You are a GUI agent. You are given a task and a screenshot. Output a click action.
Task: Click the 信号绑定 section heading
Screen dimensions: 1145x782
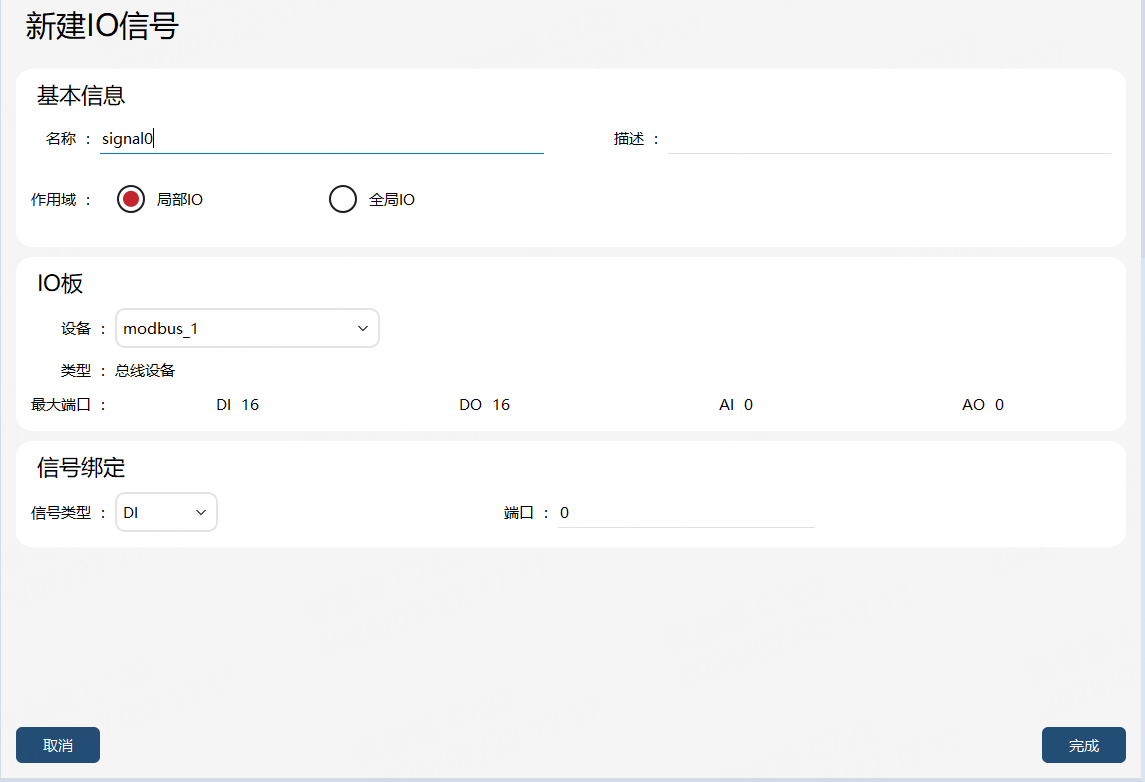pos(81,467)
